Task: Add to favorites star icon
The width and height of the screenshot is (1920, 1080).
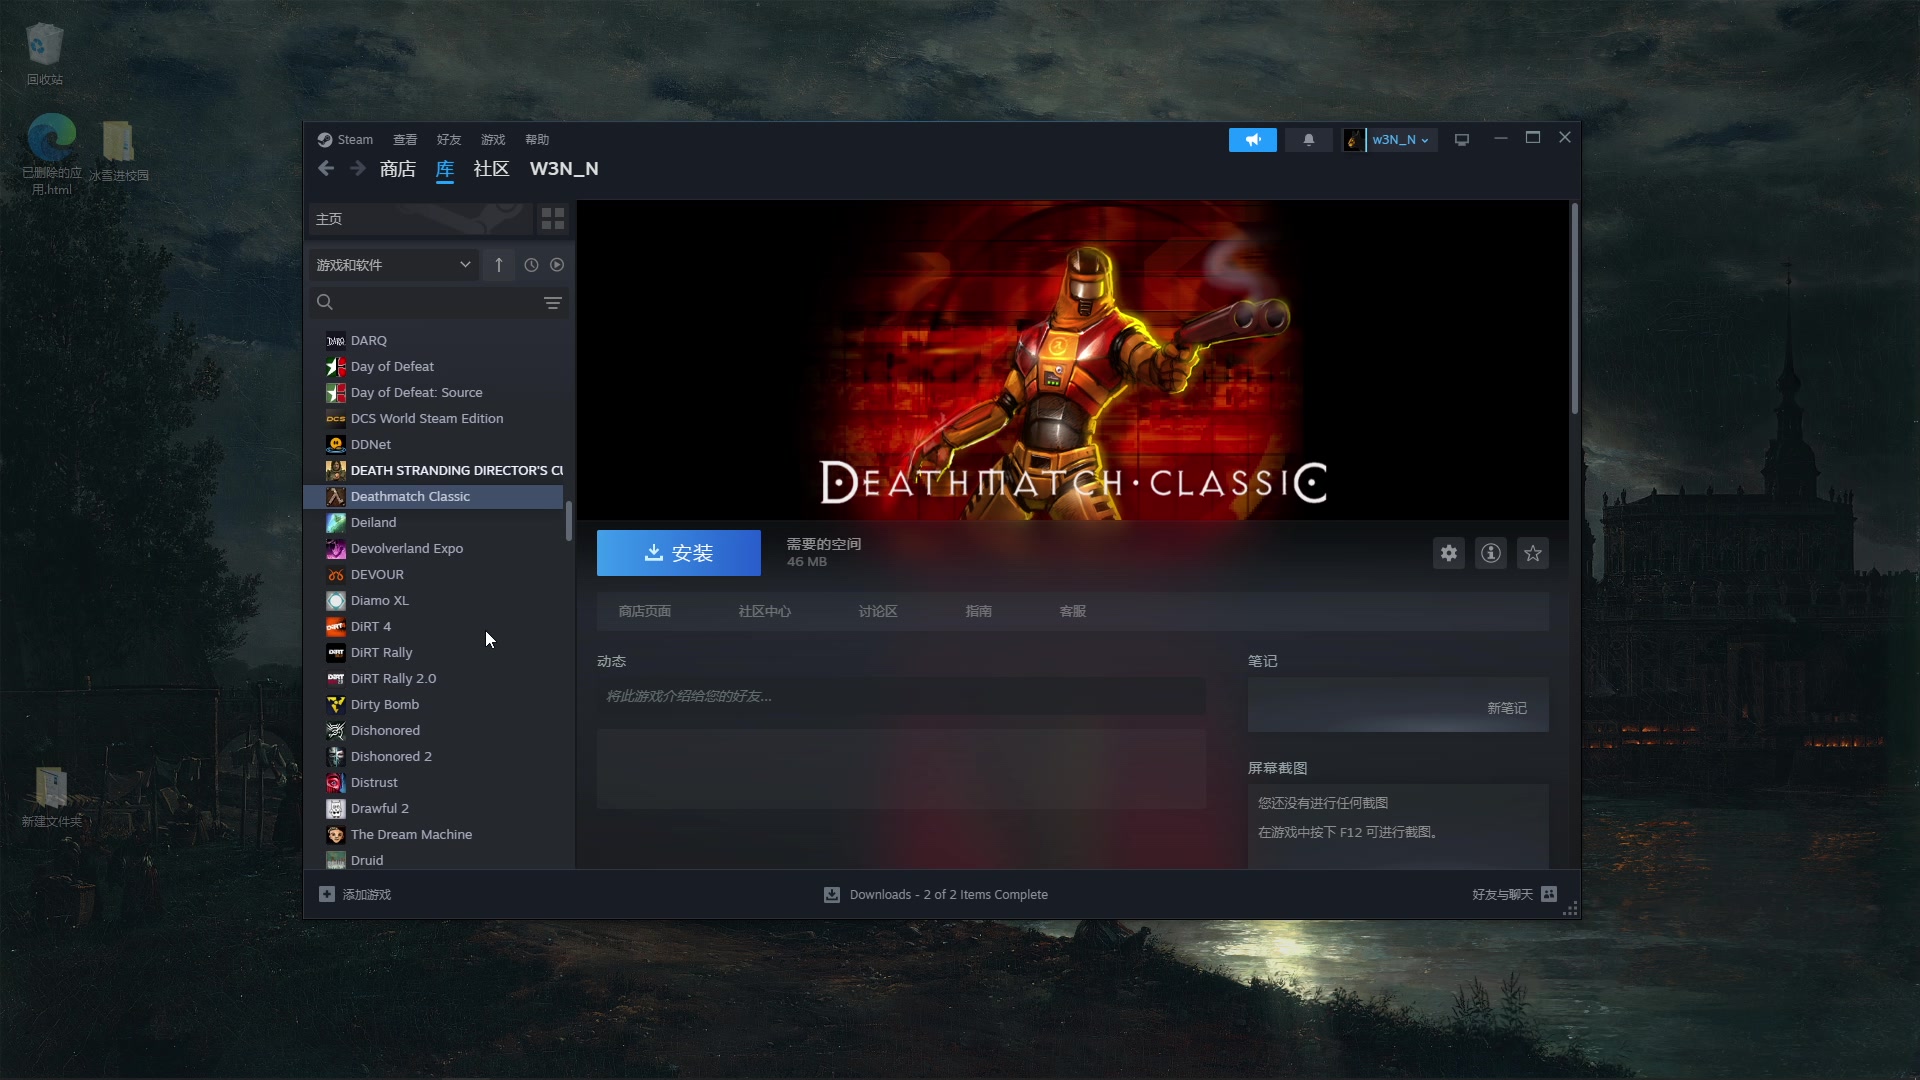Action: (x=1533, y=553)
